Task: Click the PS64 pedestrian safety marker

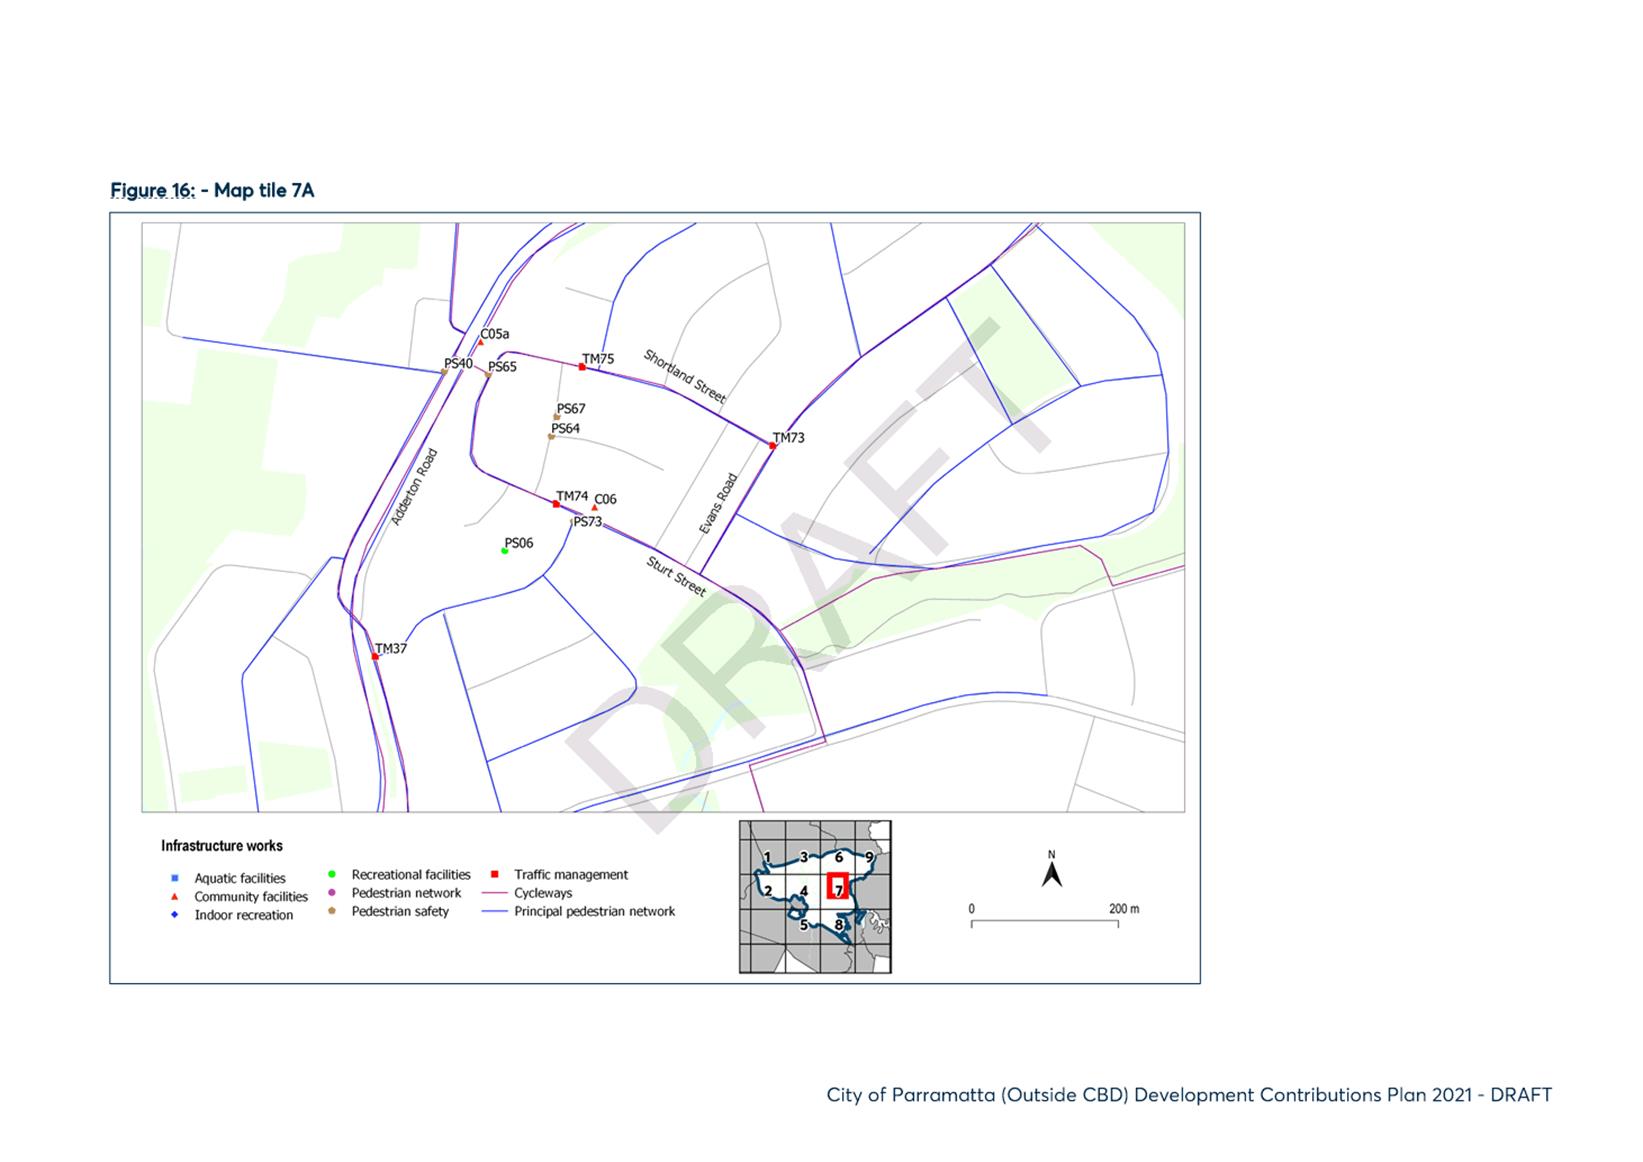Action: [551, 437]
